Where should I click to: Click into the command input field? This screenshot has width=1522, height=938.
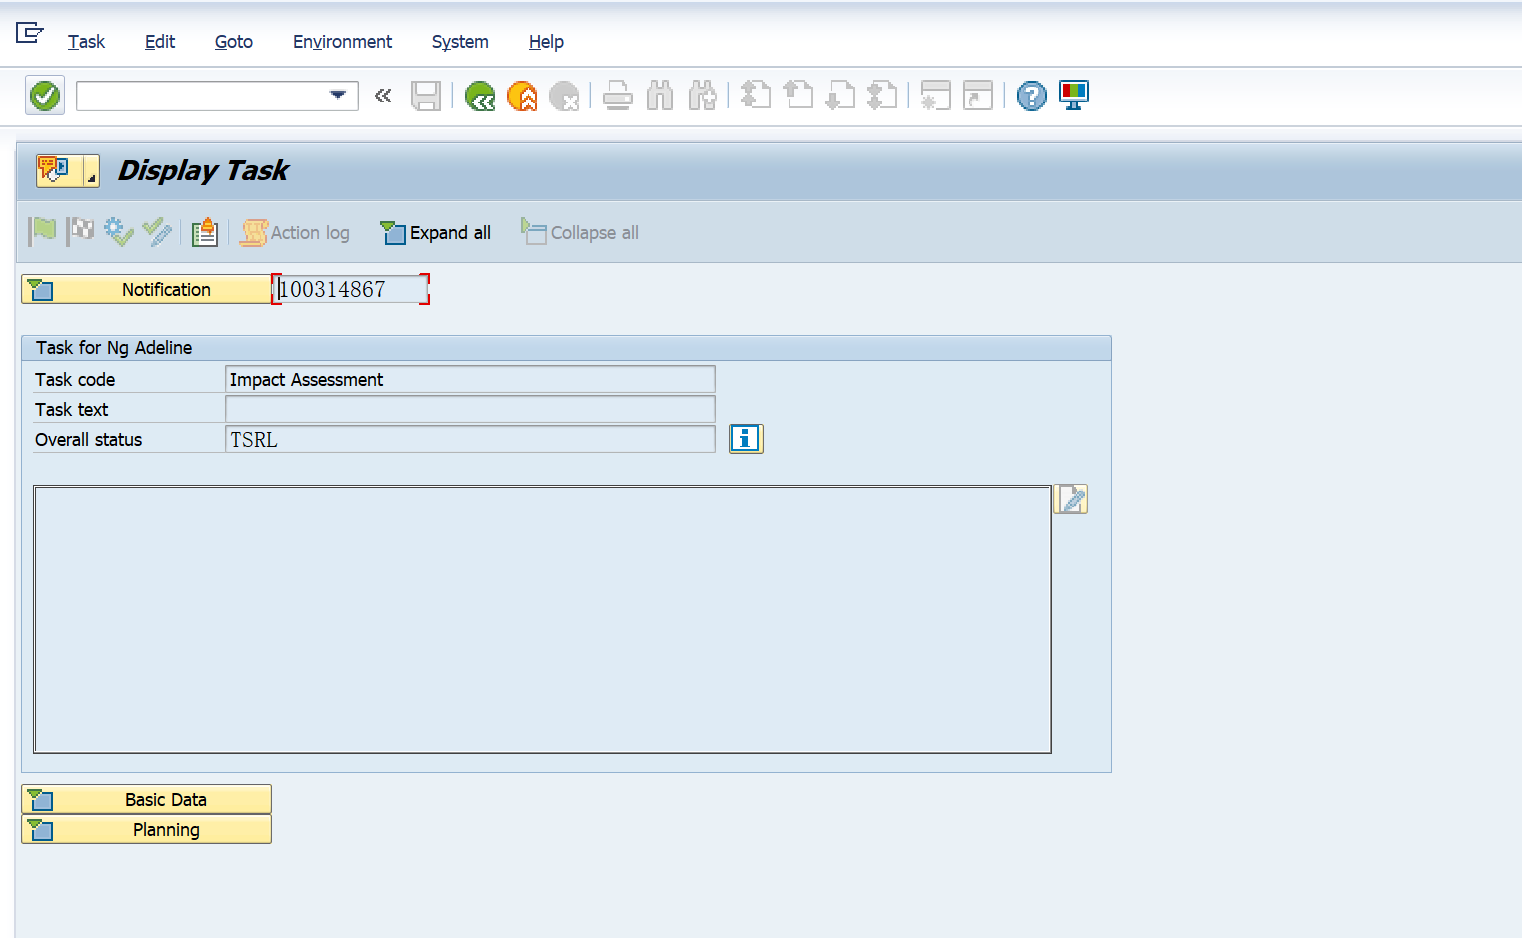click(203, 96)
